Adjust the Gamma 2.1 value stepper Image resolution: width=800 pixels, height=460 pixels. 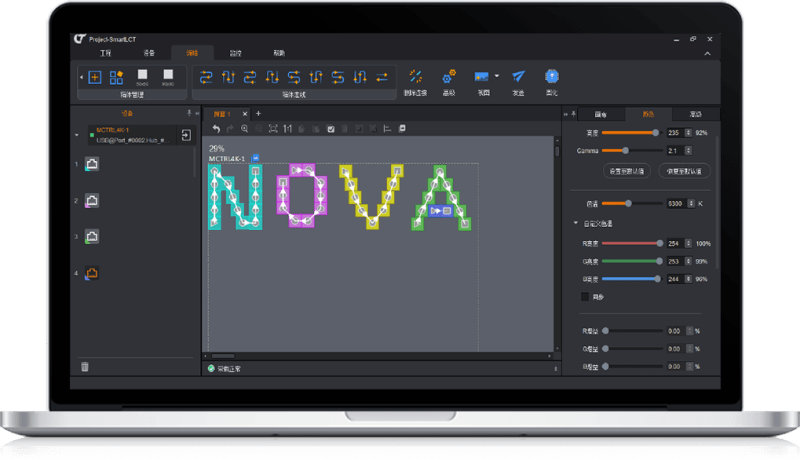[x=688, y=150]
